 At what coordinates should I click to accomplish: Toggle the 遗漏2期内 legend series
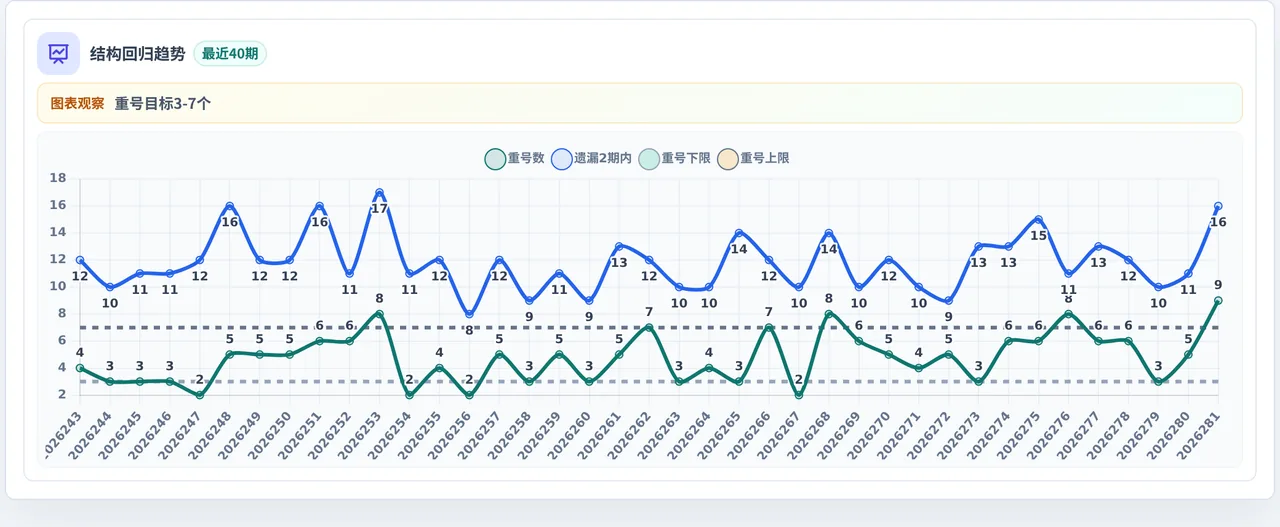coord(592,158)
